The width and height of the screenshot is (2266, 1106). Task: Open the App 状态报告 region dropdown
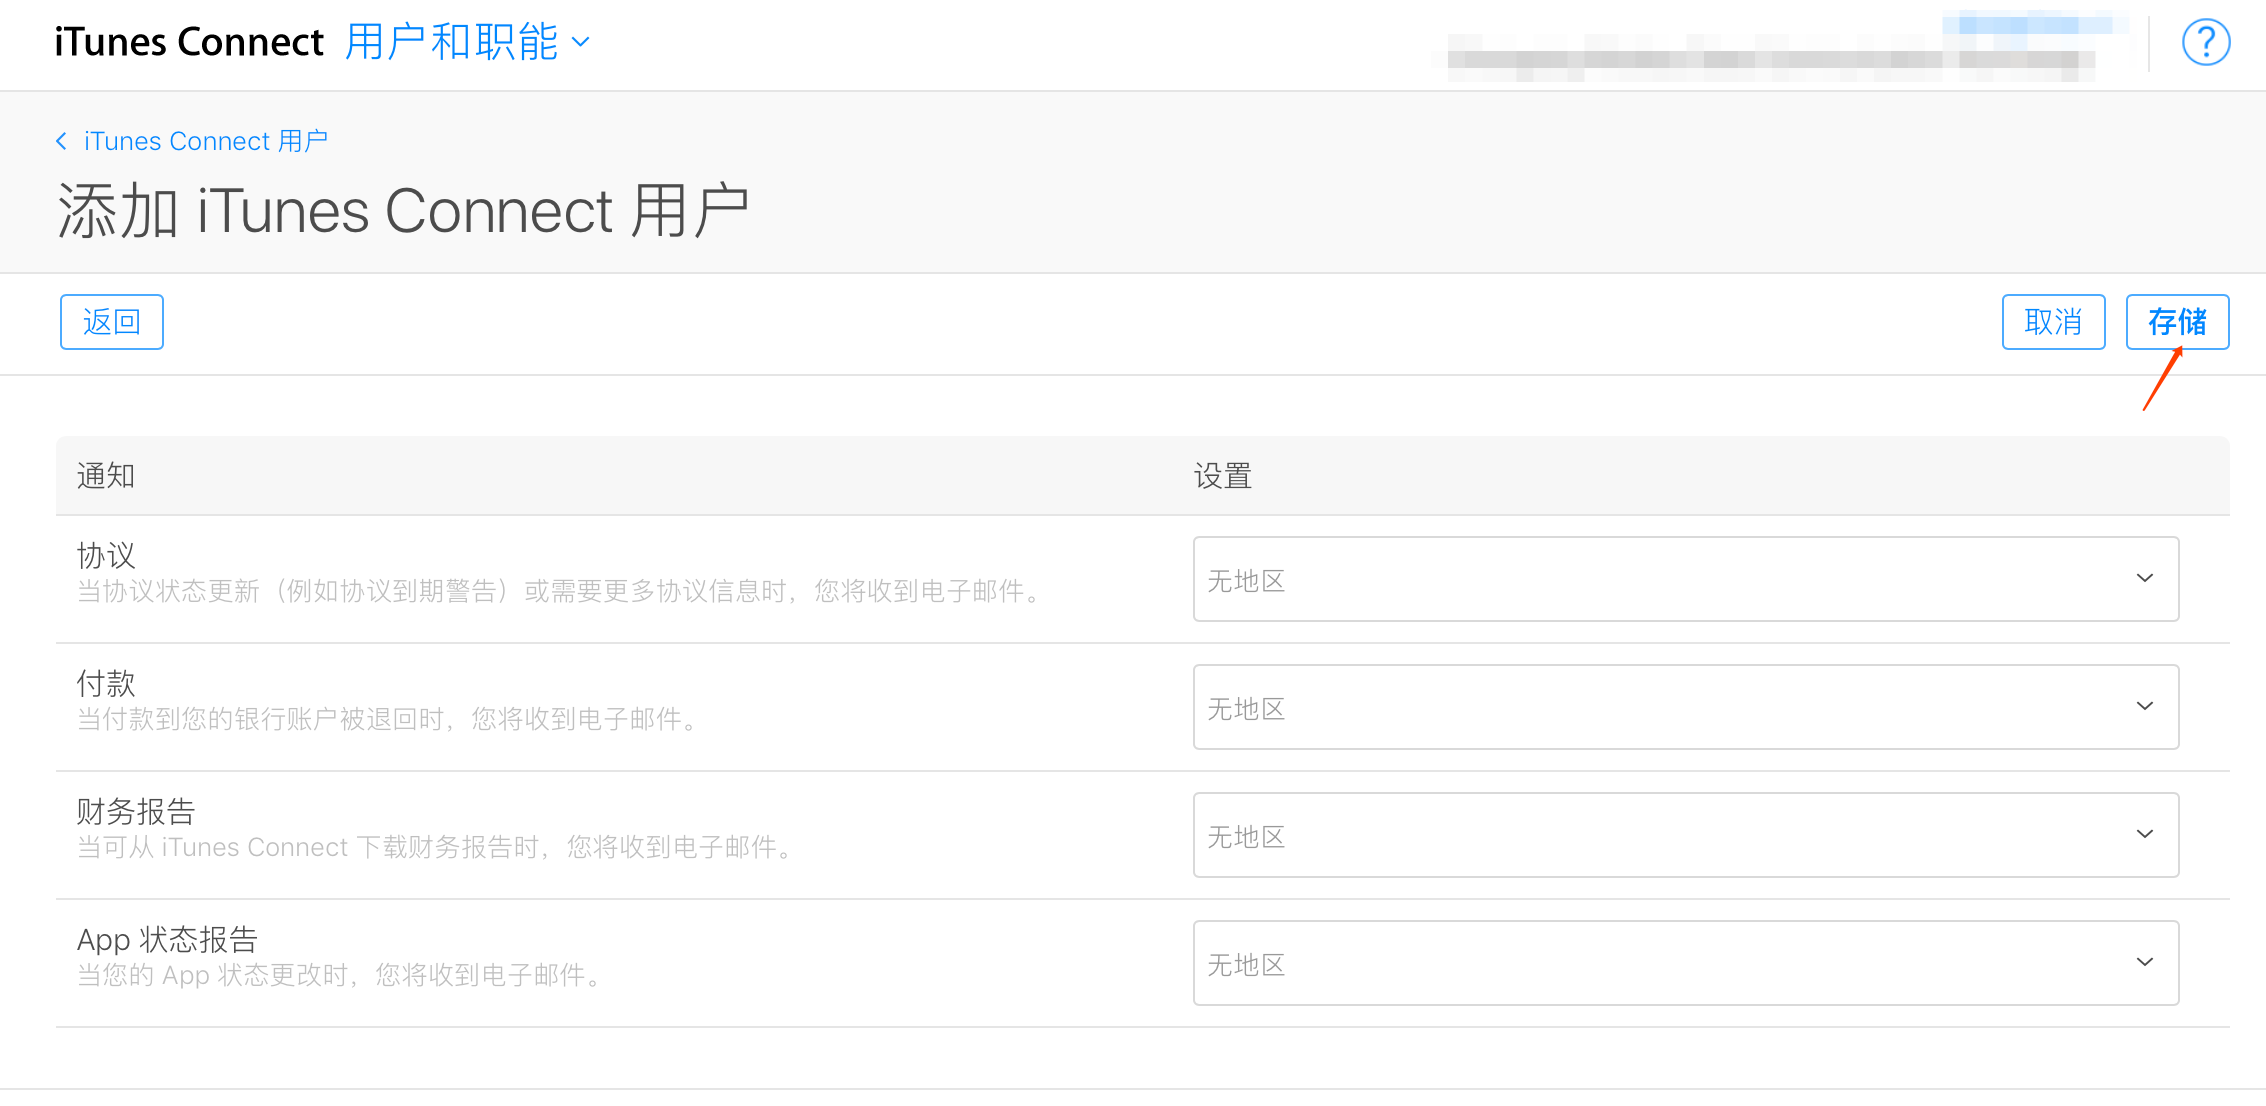click(x=1684, y=963)
